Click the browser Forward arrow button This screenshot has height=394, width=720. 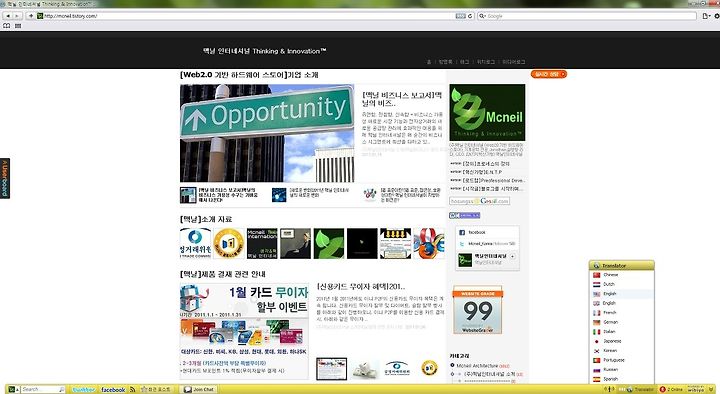(x=17, y=16)
